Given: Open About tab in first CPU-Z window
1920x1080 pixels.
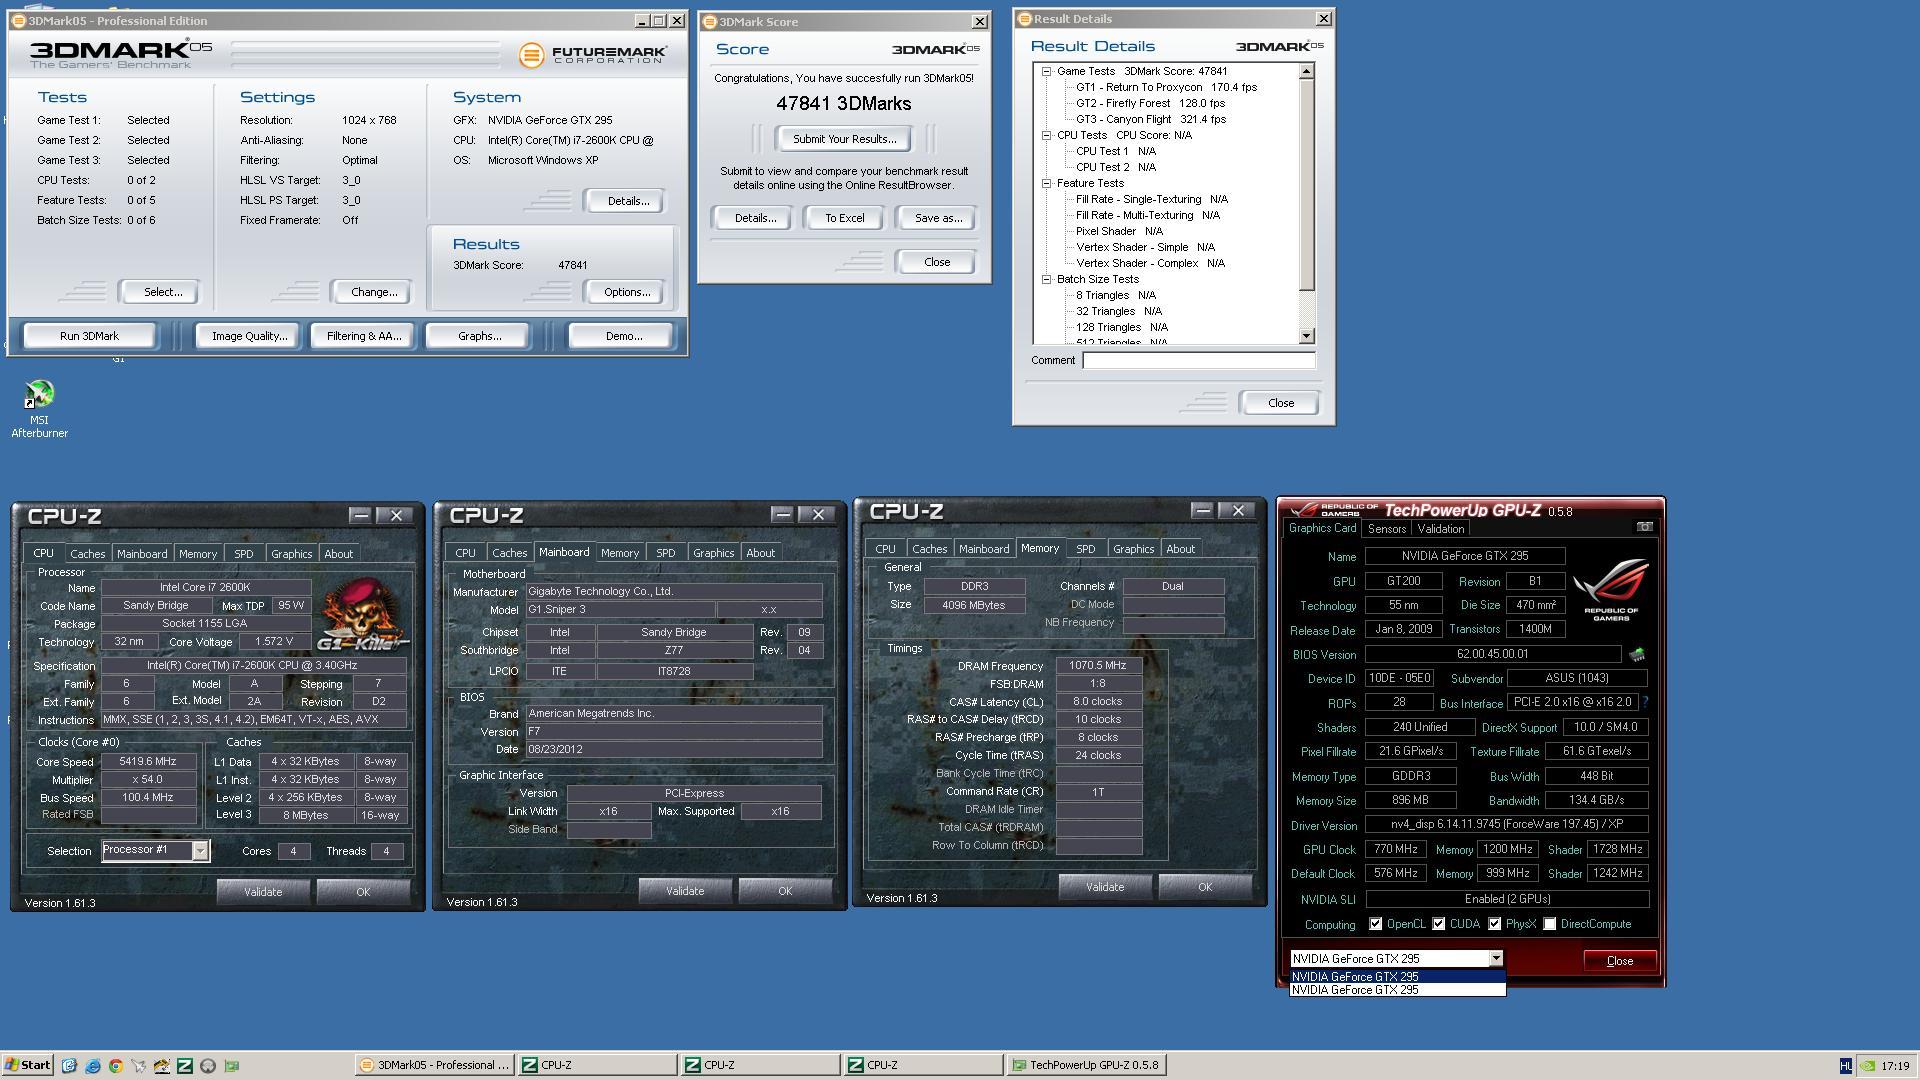Looking at the screenshot, I should (x=338, y=554).
